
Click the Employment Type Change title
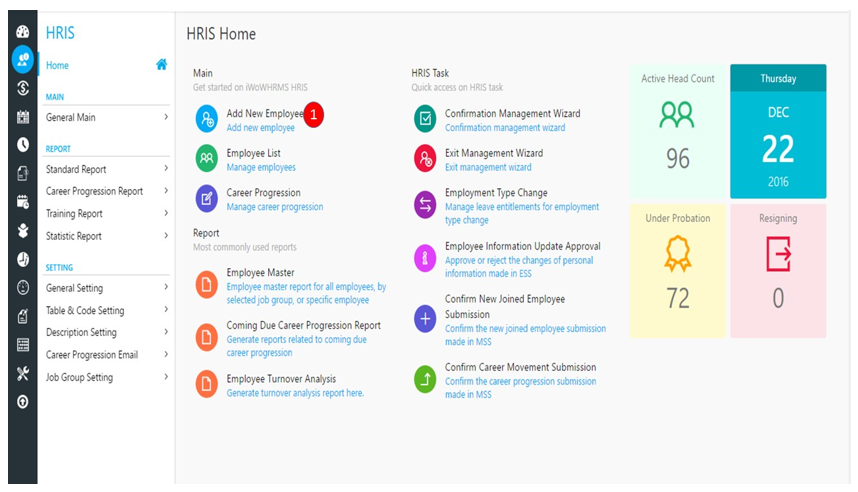click(496, 193)
